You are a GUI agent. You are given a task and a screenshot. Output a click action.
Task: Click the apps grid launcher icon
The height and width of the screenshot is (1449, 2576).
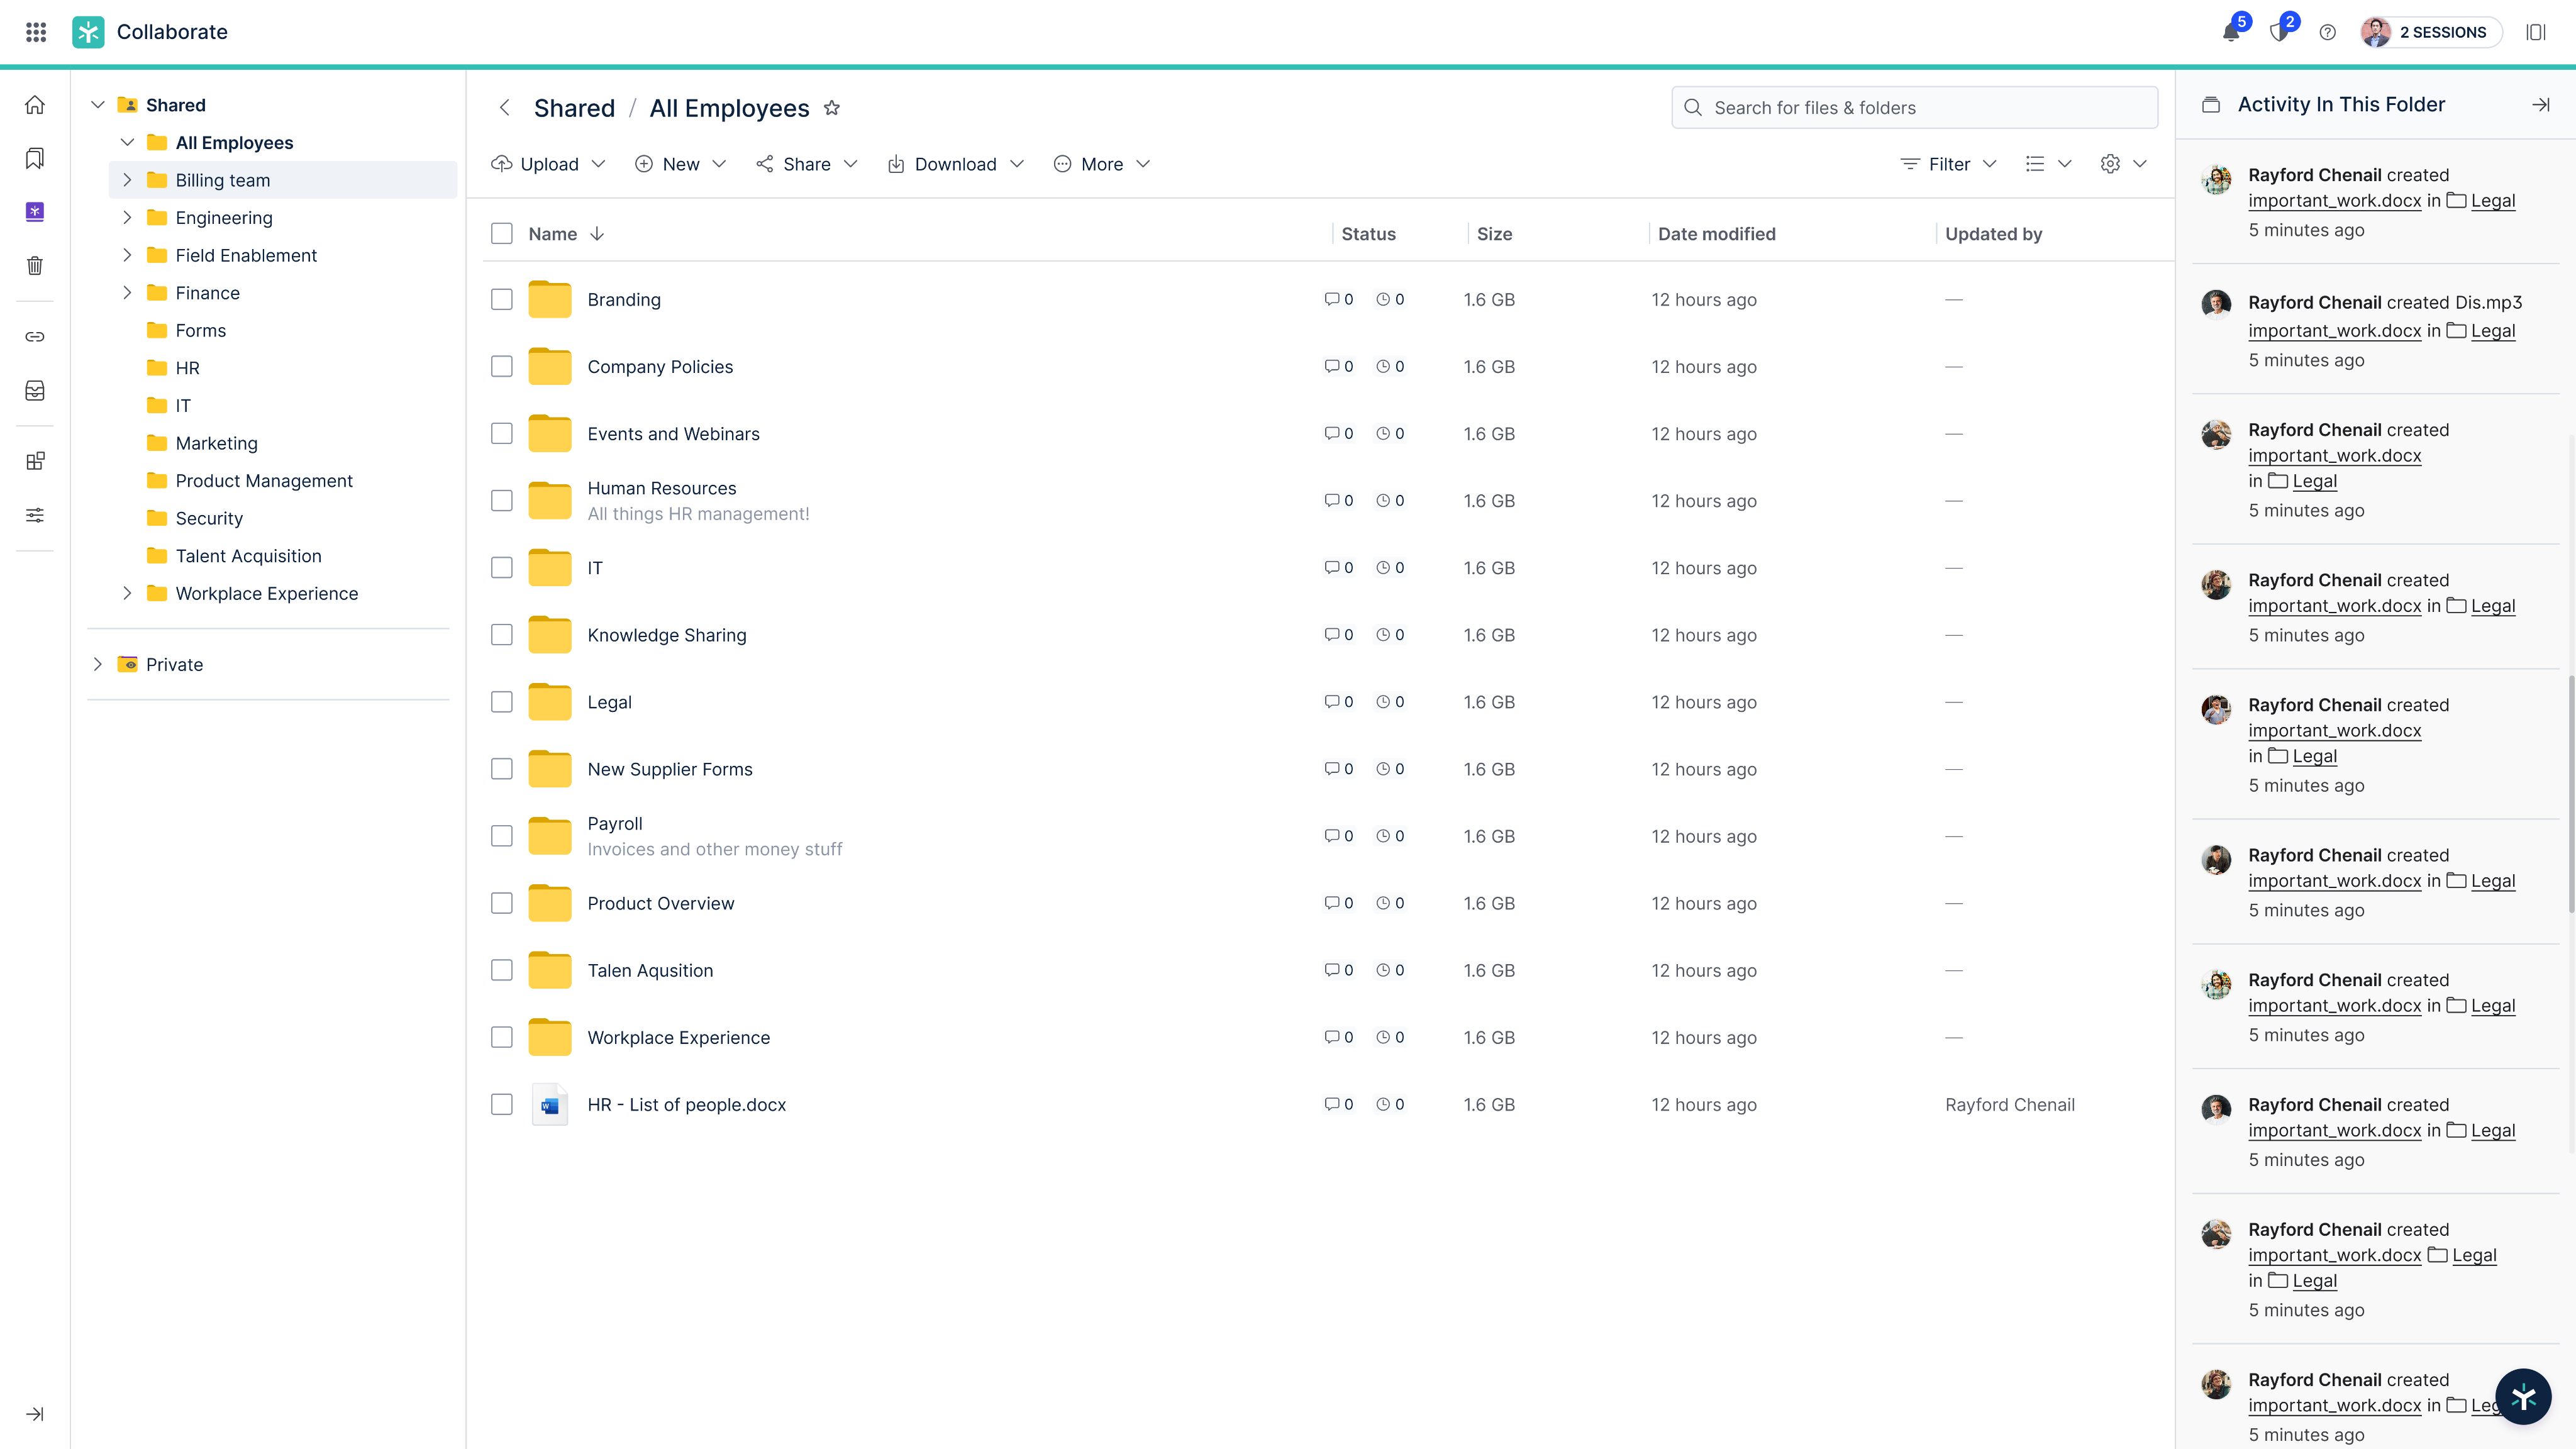pos(36,32)
